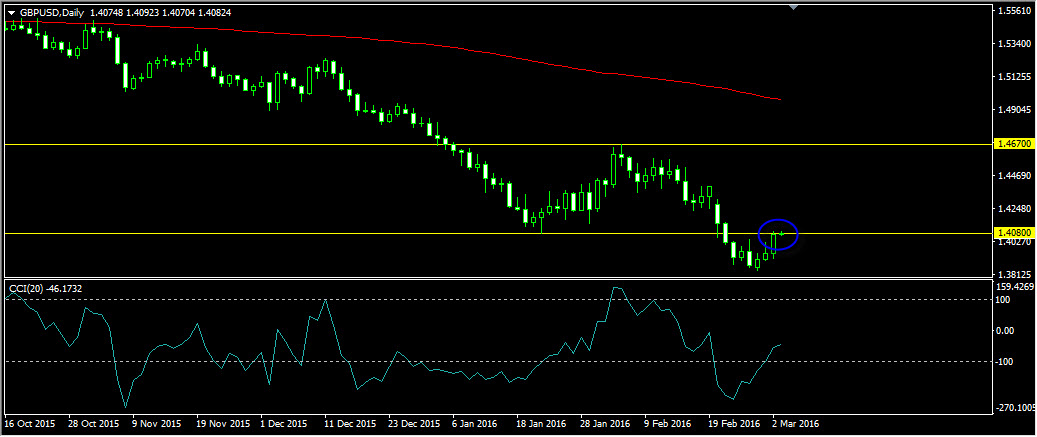The height and width of the screenshot is (437, 1037).
Task: Open the triangle menu beside GBPUSD,Daily
Action: 11,12
